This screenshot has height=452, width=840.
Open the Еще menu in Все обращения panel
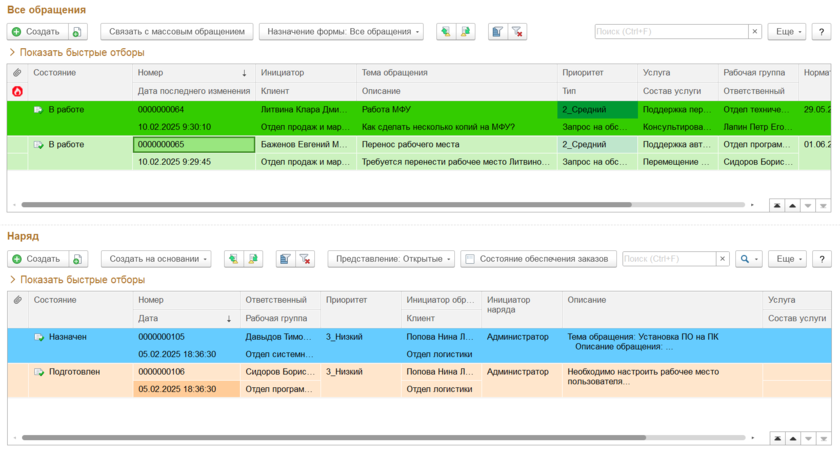786,32
